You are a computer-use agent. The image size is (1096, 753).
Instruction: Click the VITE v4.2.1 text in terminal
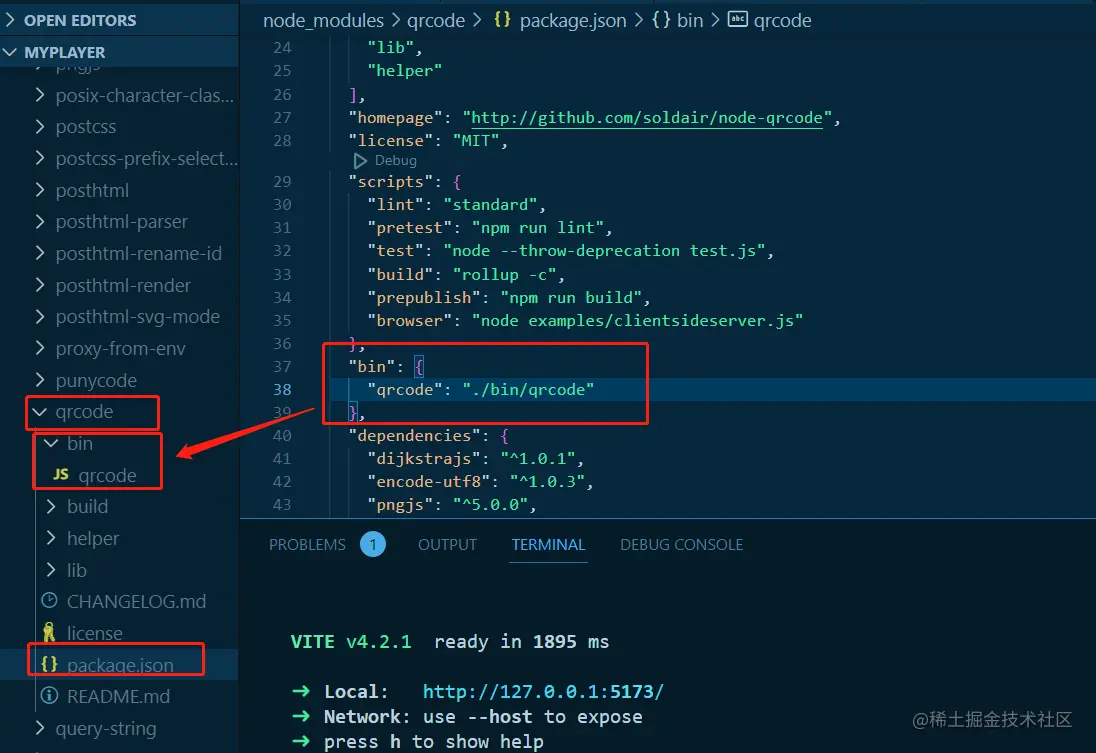coord(351,642)
